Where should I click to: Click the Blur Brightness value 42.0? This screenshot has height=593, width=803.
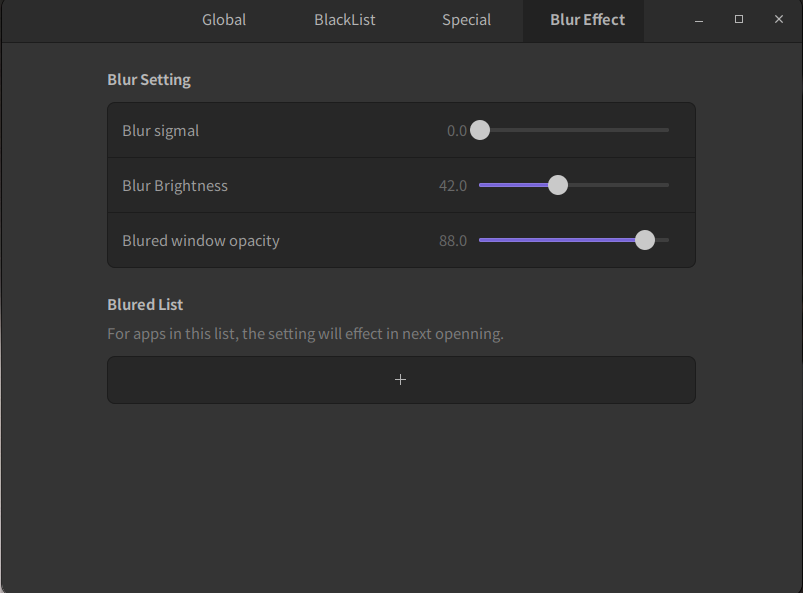453,185
